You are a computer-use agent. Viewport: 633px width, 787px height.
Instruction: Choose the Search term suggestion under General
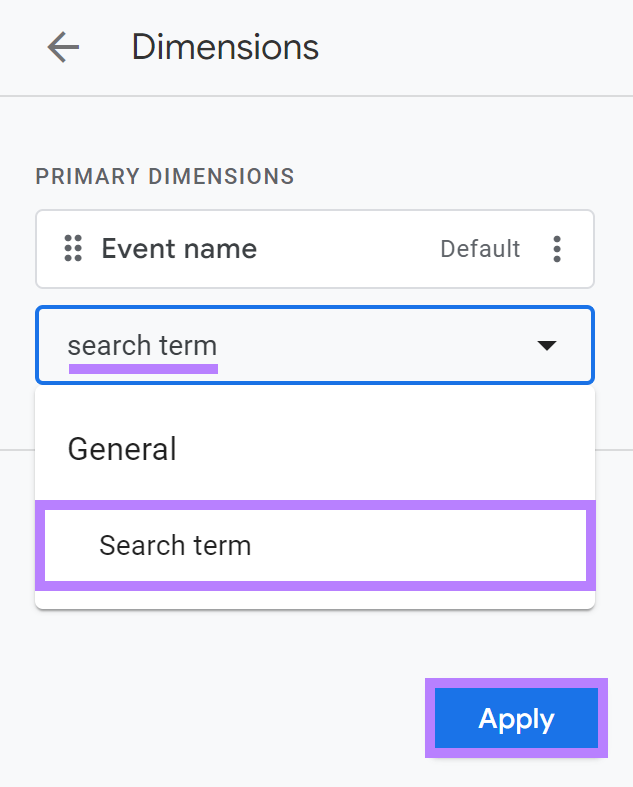[x=175, y=545]
